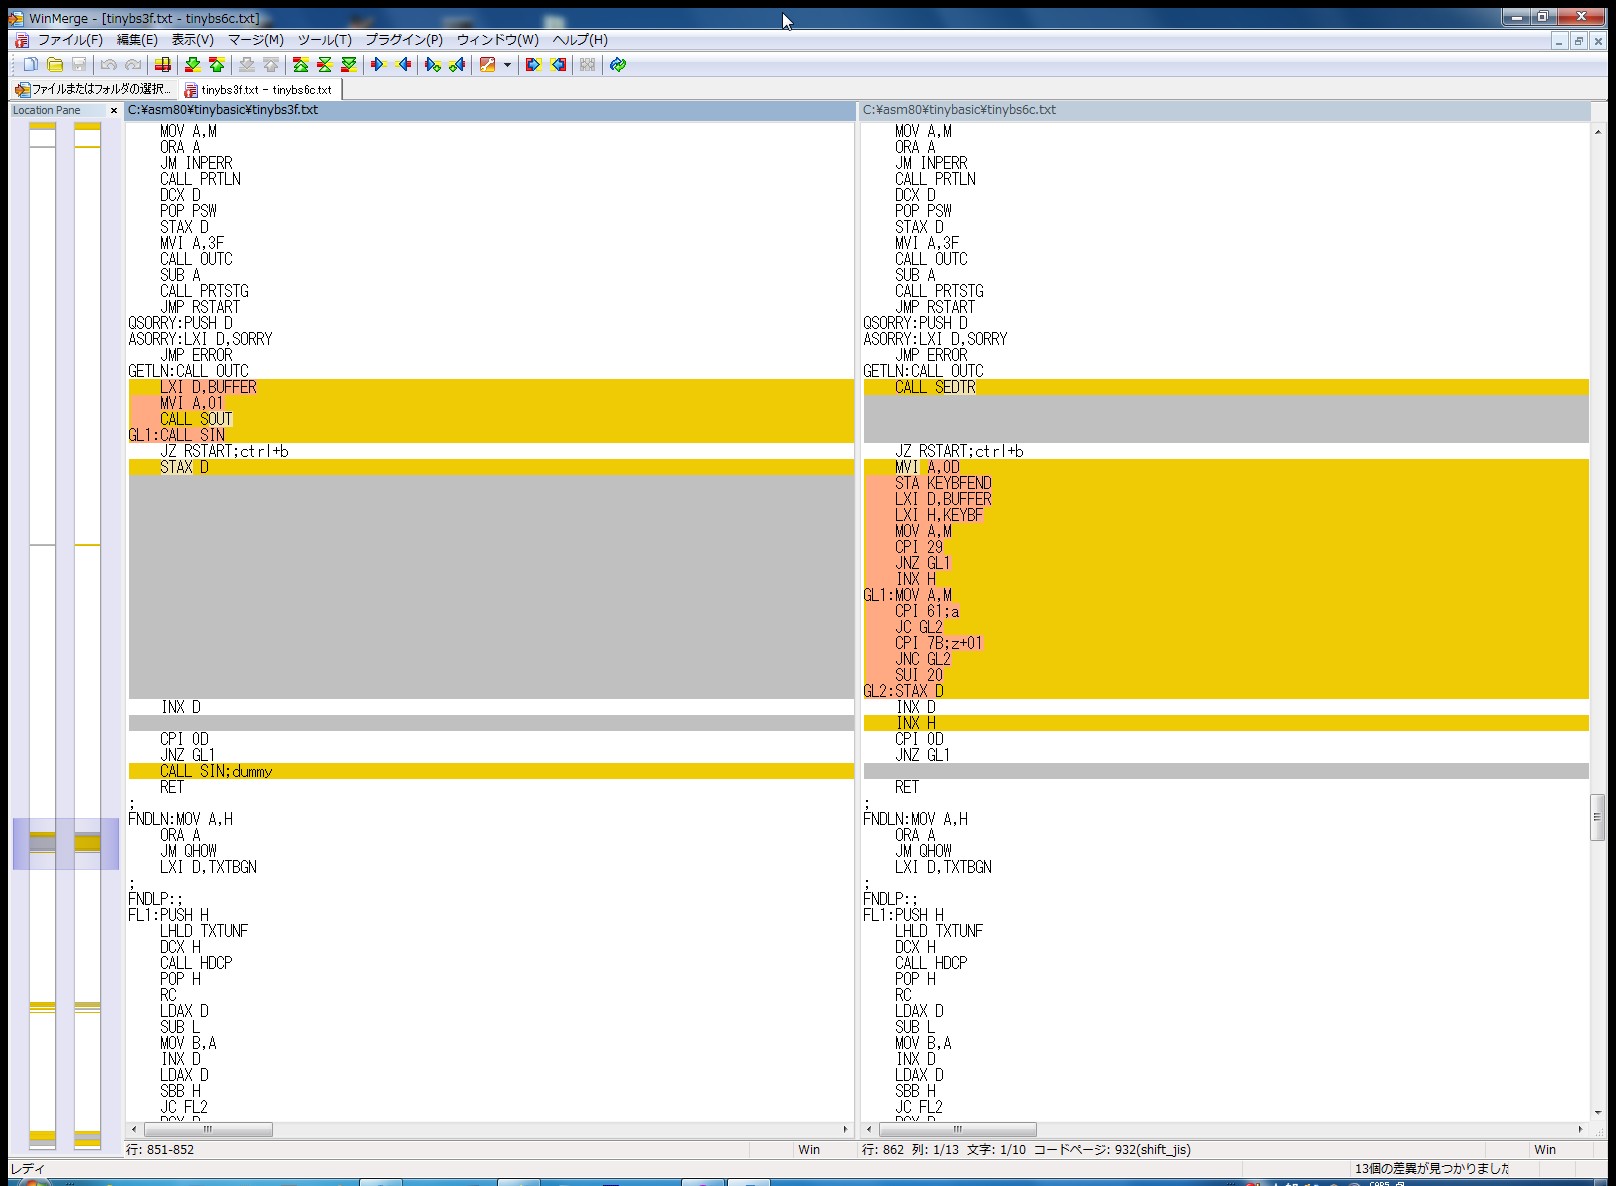Image resolution: width=1616 pixels, height=1186 pixels.
Task: Click the select line difference icon
Action: 163,65
